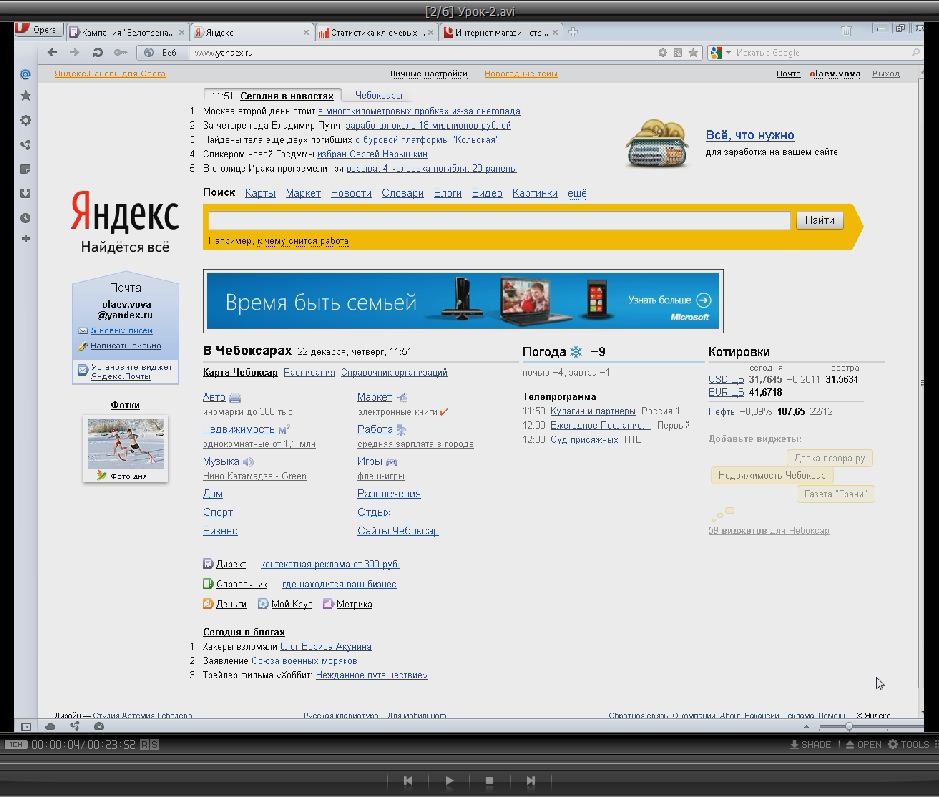The image size is (939, 797).
Task: Open the 'Работа' category link
Action: pos(374,429)
